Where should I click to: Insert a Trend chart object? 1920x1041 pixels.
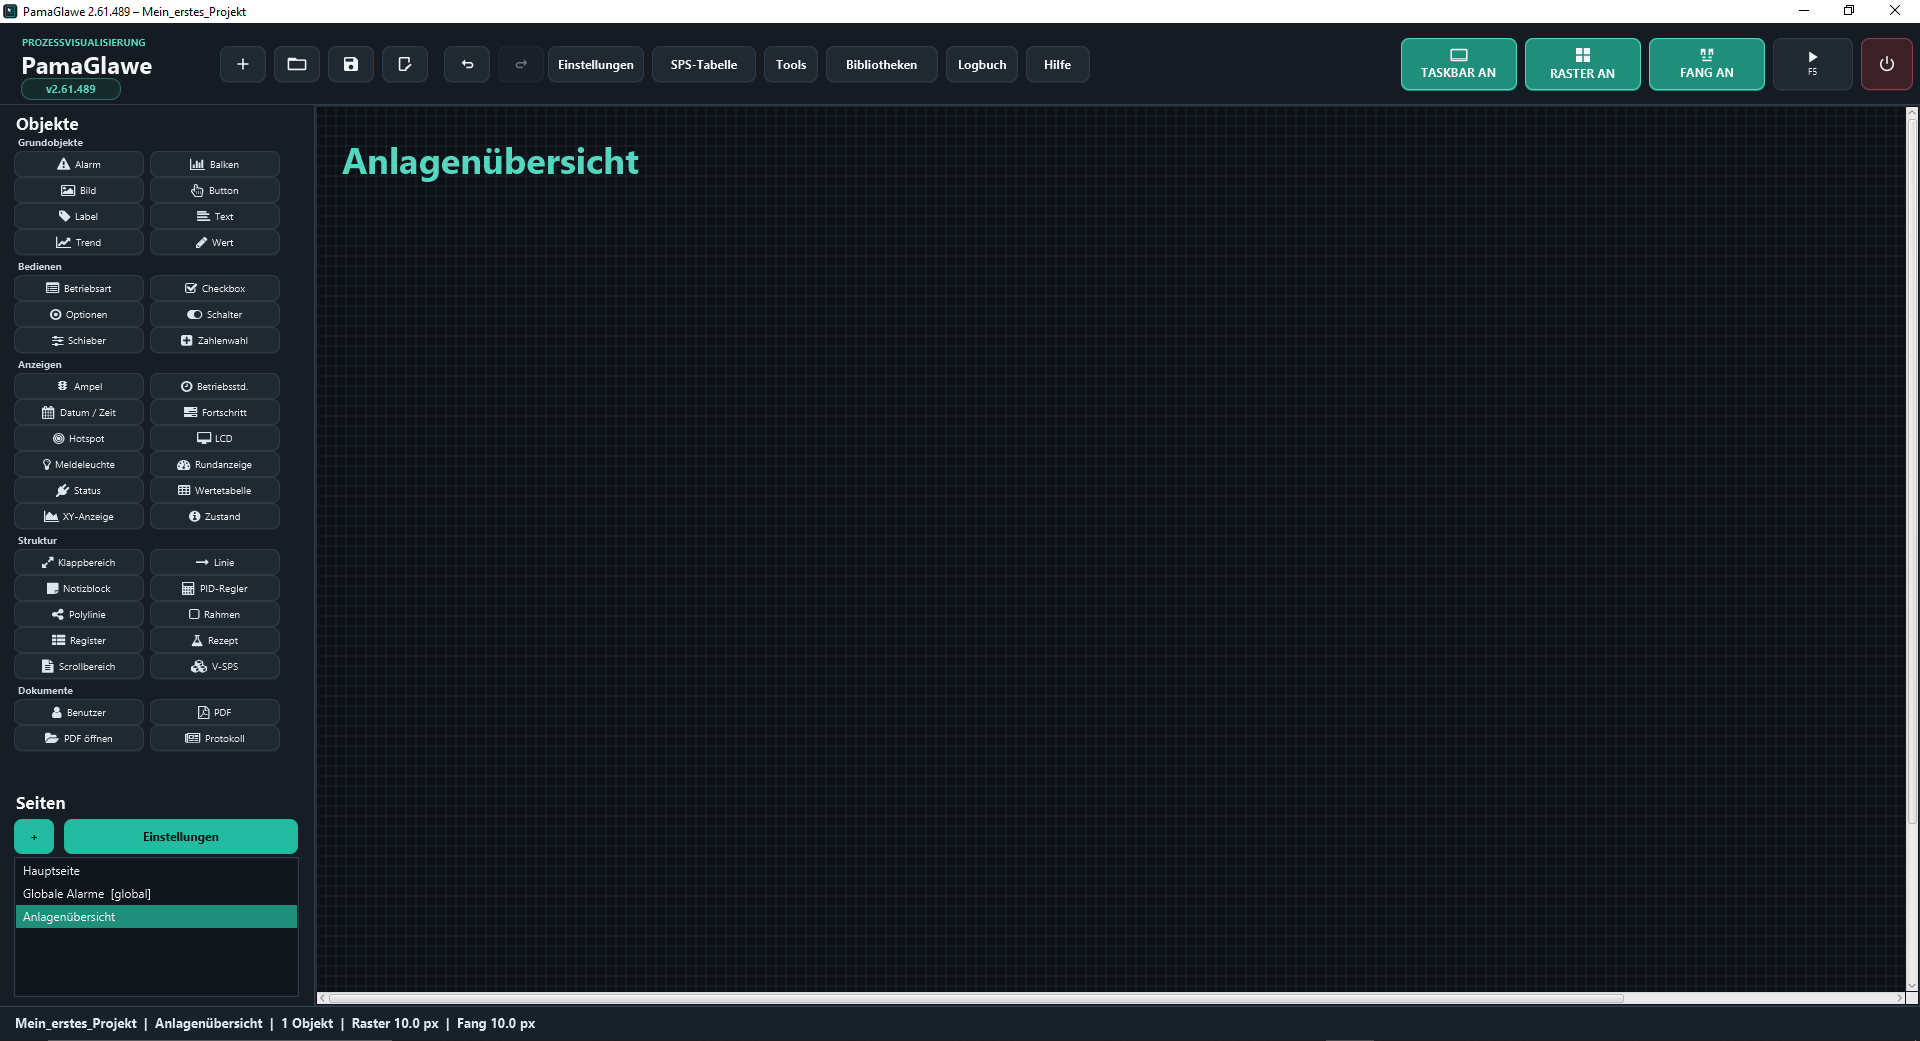click(79, 242)
